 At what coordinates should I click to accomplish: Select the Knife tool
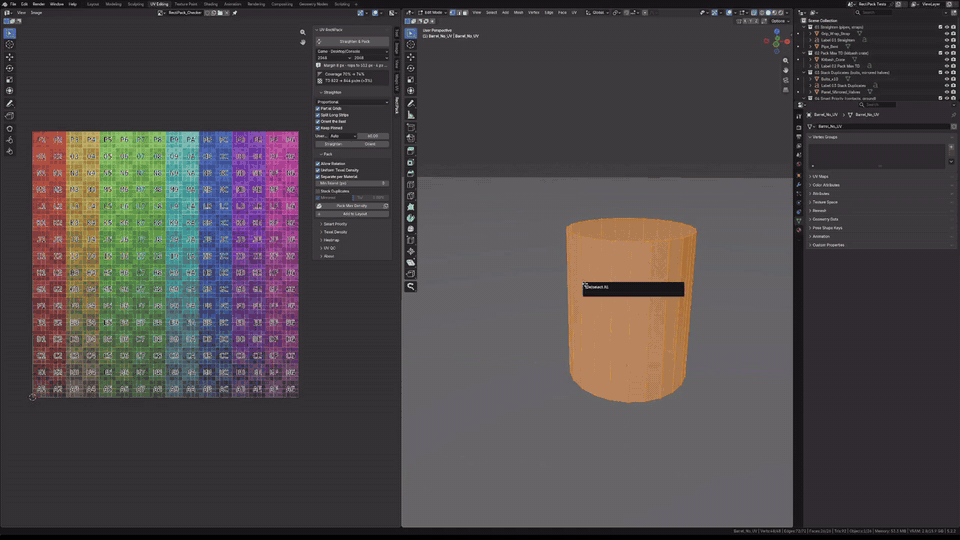point(411,196)
